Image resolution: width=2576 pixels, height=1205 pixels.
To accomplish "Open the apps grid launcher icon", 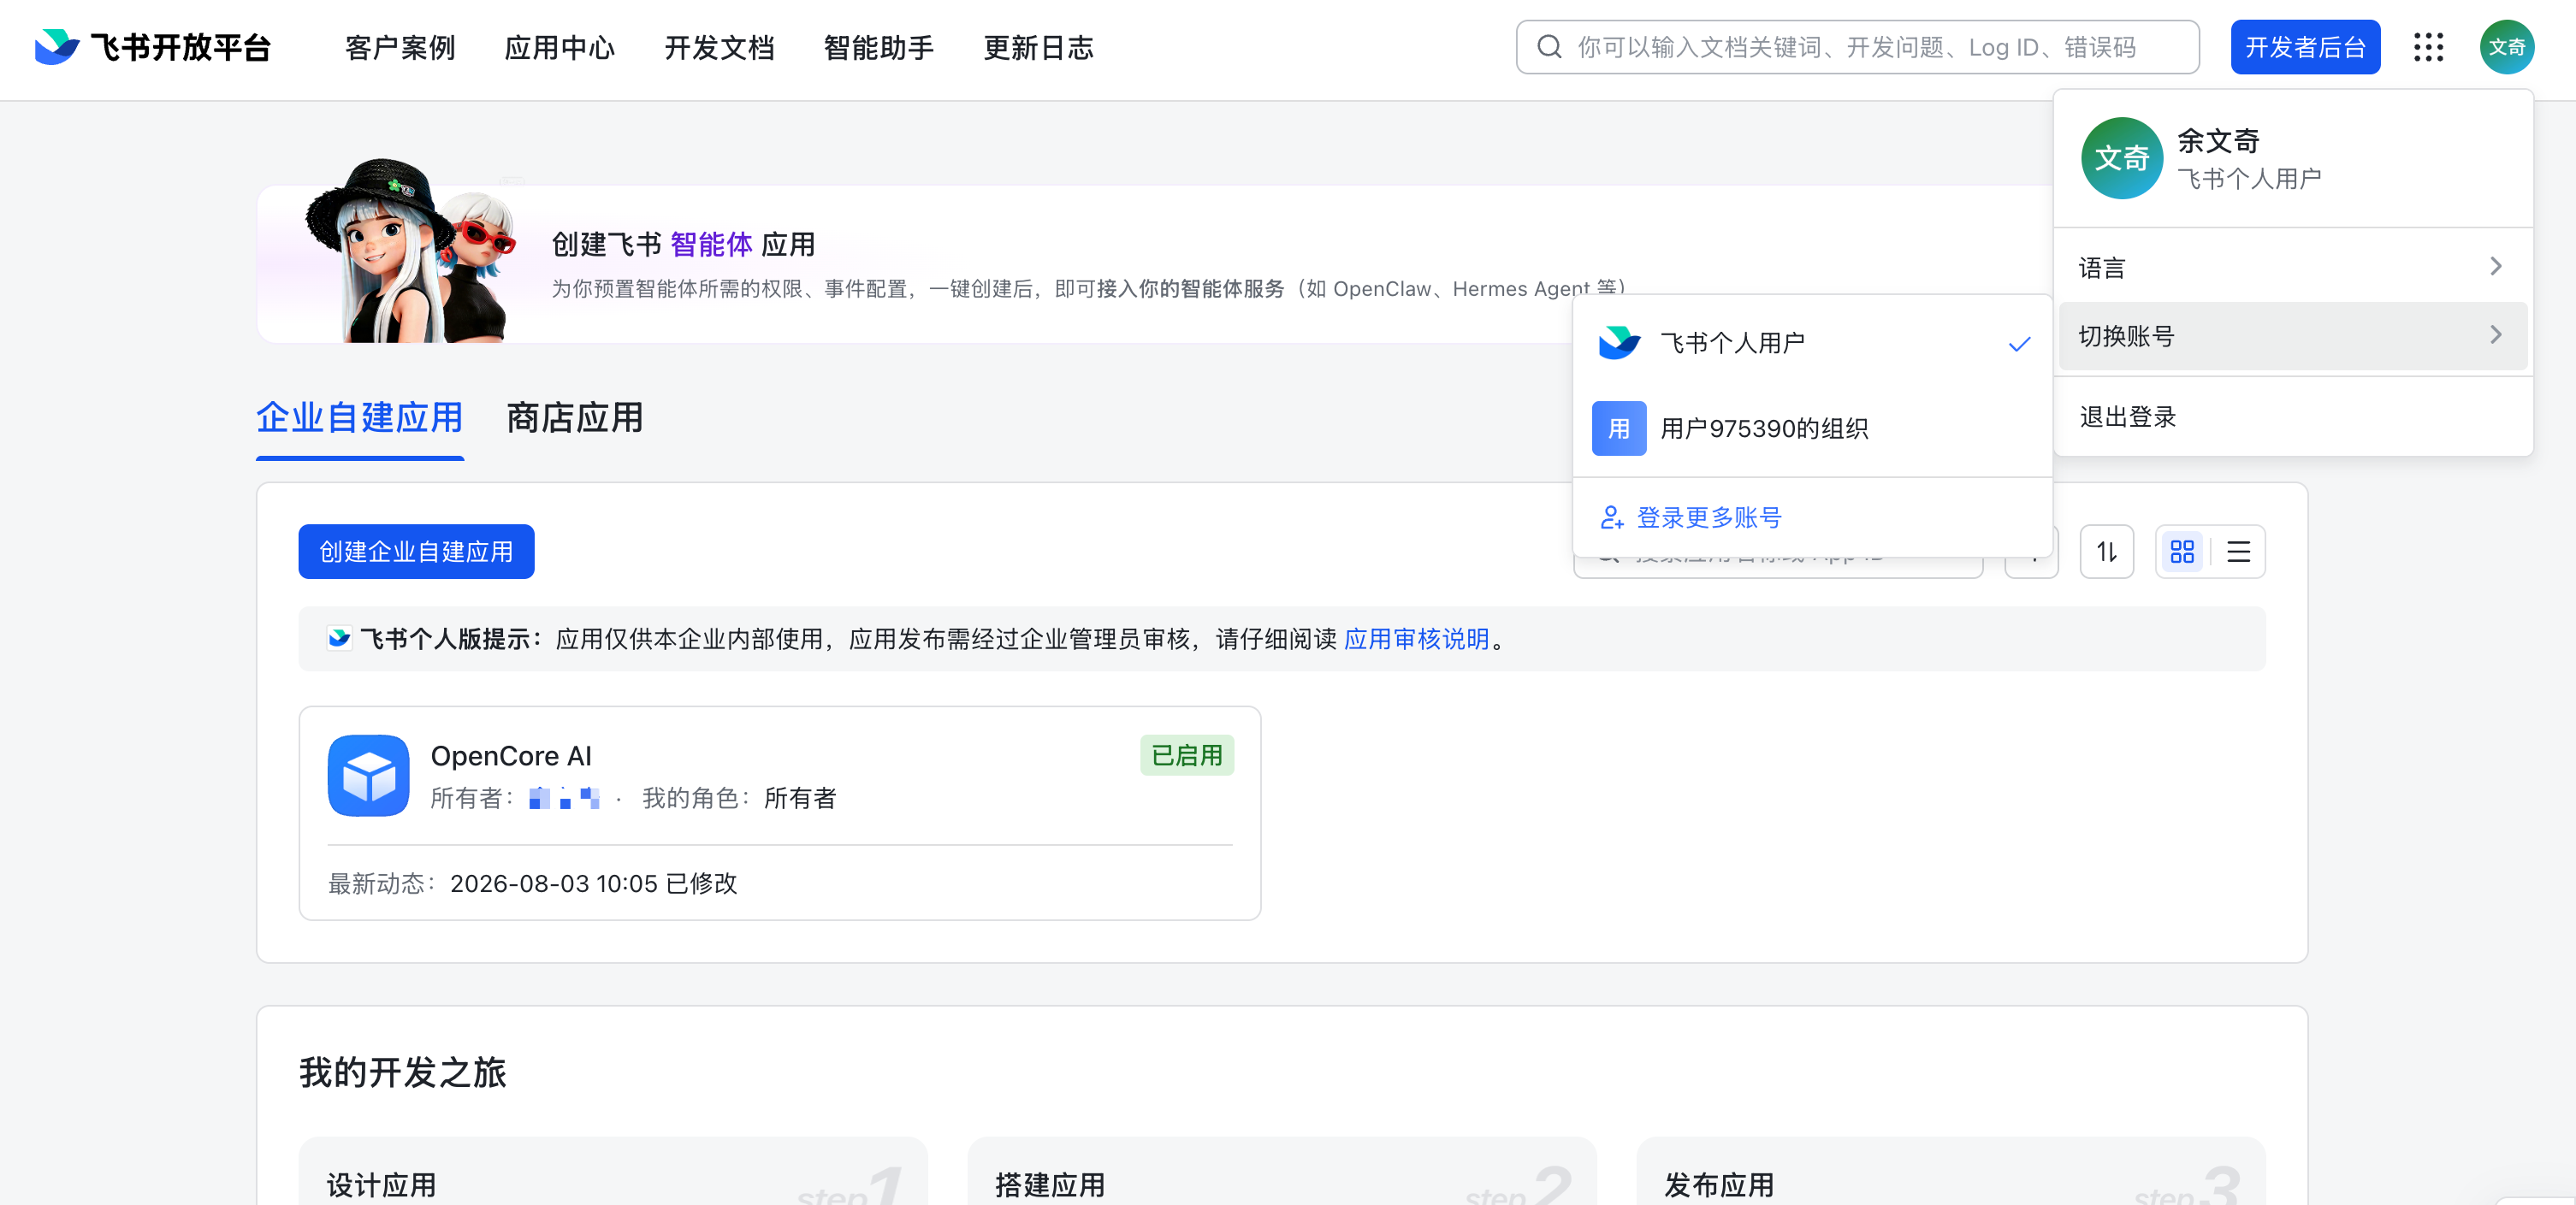I will coord(2428,47).
